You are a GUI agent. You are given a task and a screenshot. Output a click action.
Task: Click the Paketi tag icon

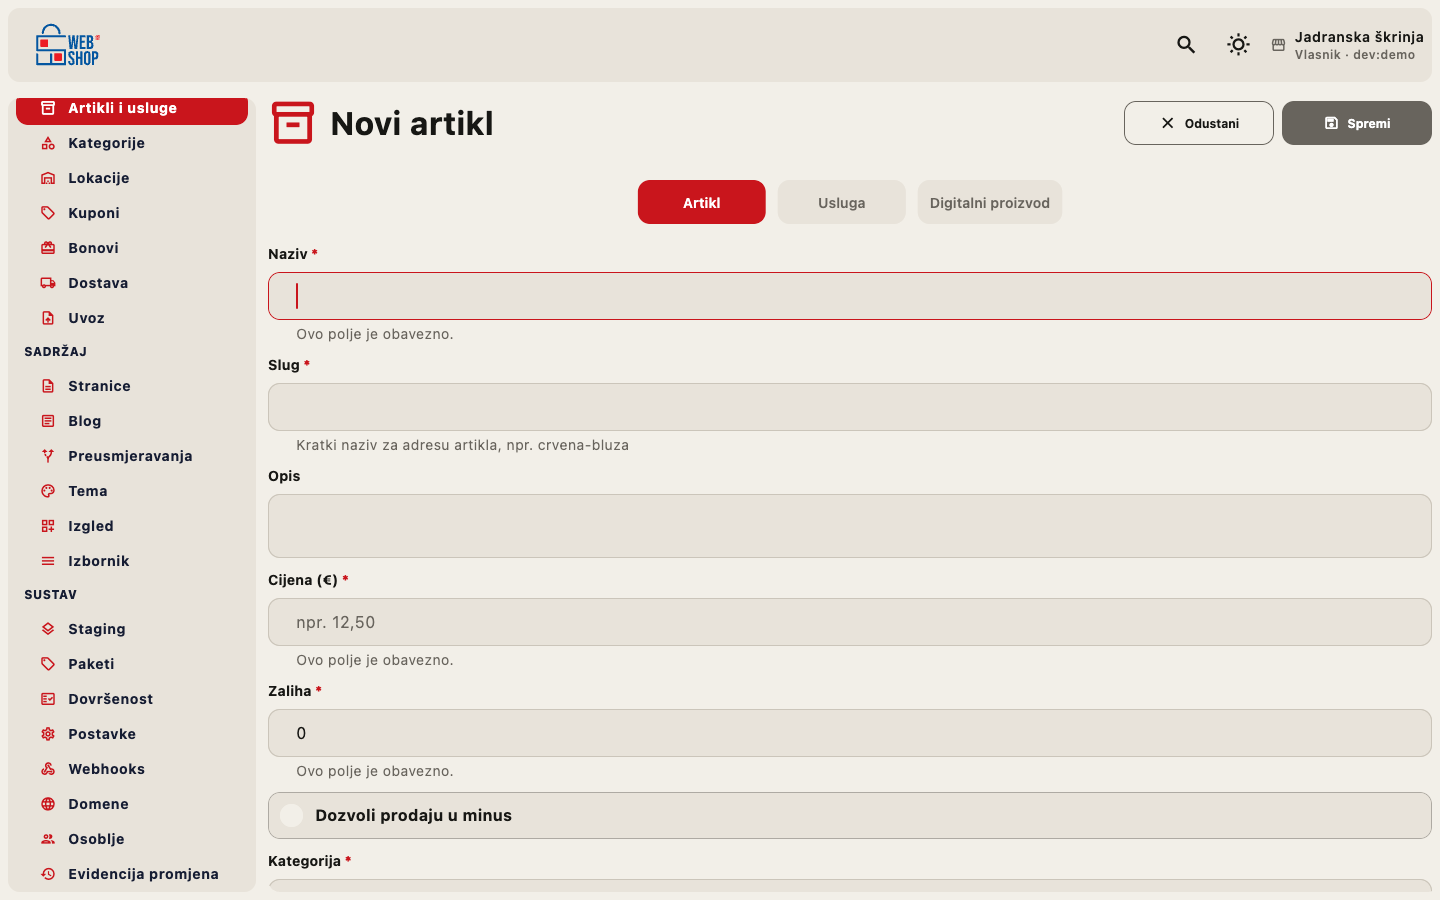(48, 664)
